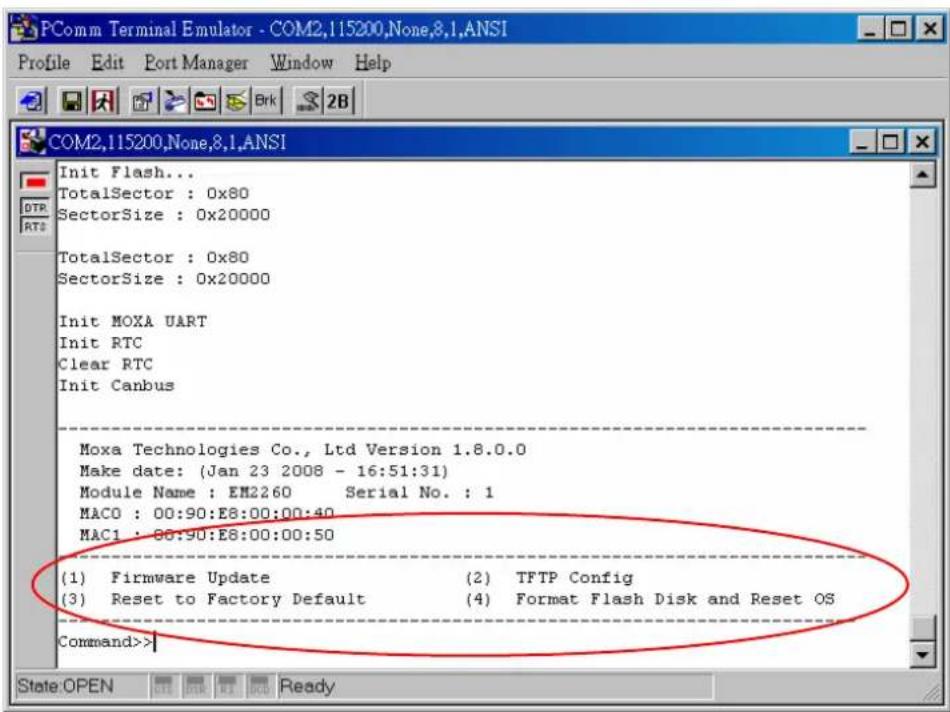The width and height of the screenshot is (950, 712).
Task: Click '(4) Format Flash Disk and Reset OS'
Action: (x=650, y=599)
